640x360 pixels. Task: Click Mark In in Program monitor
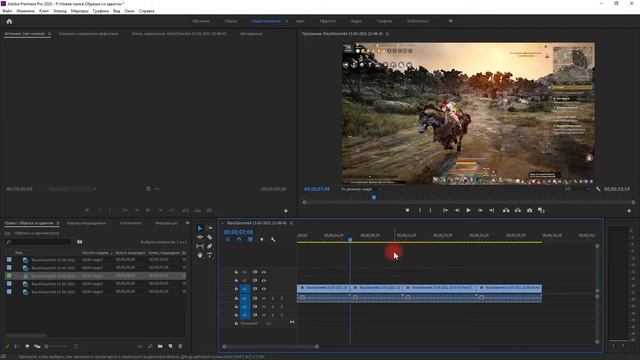point(420,210)
